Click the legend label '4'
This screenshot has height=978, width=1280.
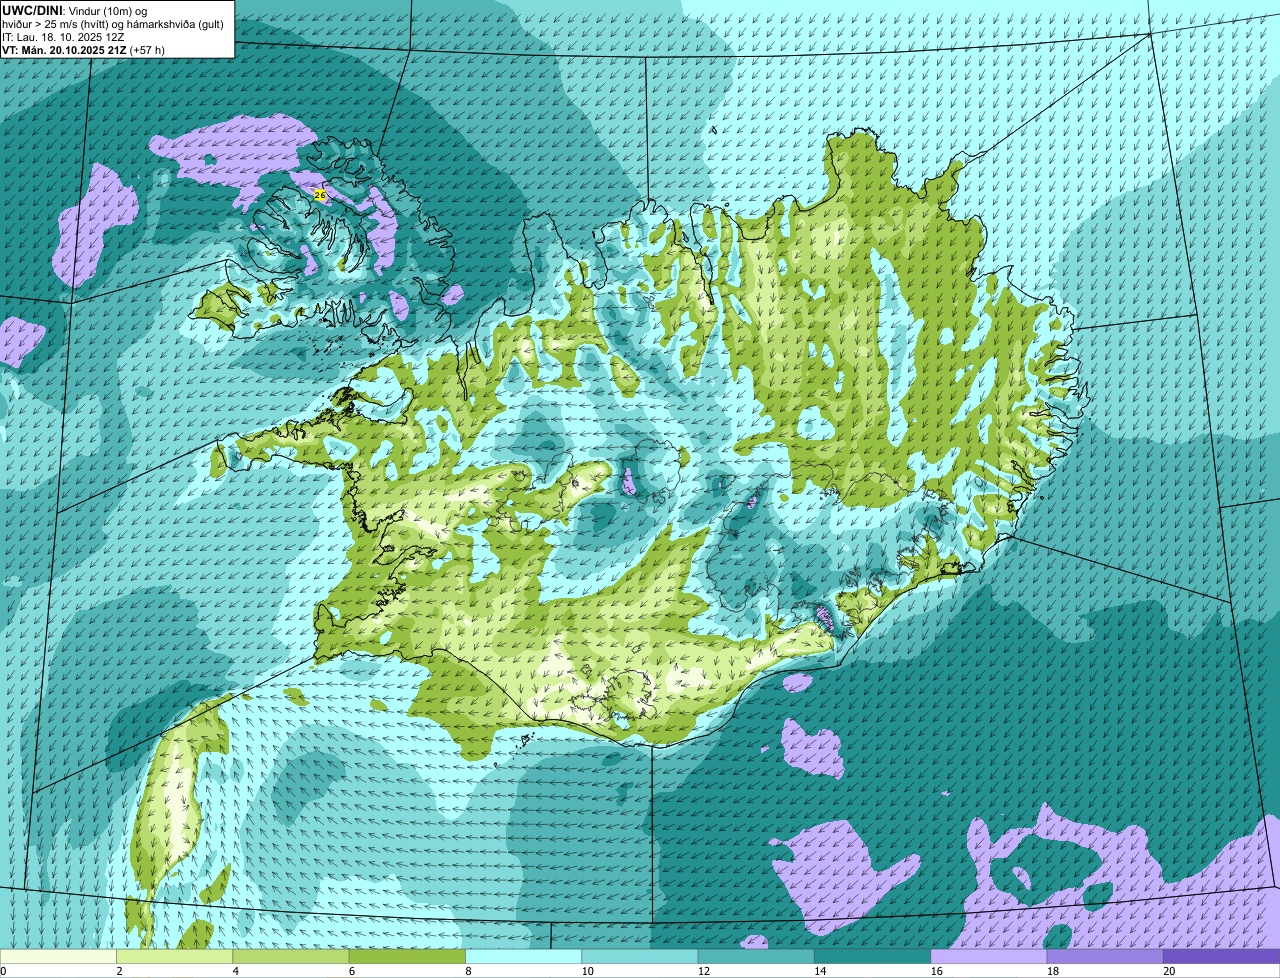[236, 971]
